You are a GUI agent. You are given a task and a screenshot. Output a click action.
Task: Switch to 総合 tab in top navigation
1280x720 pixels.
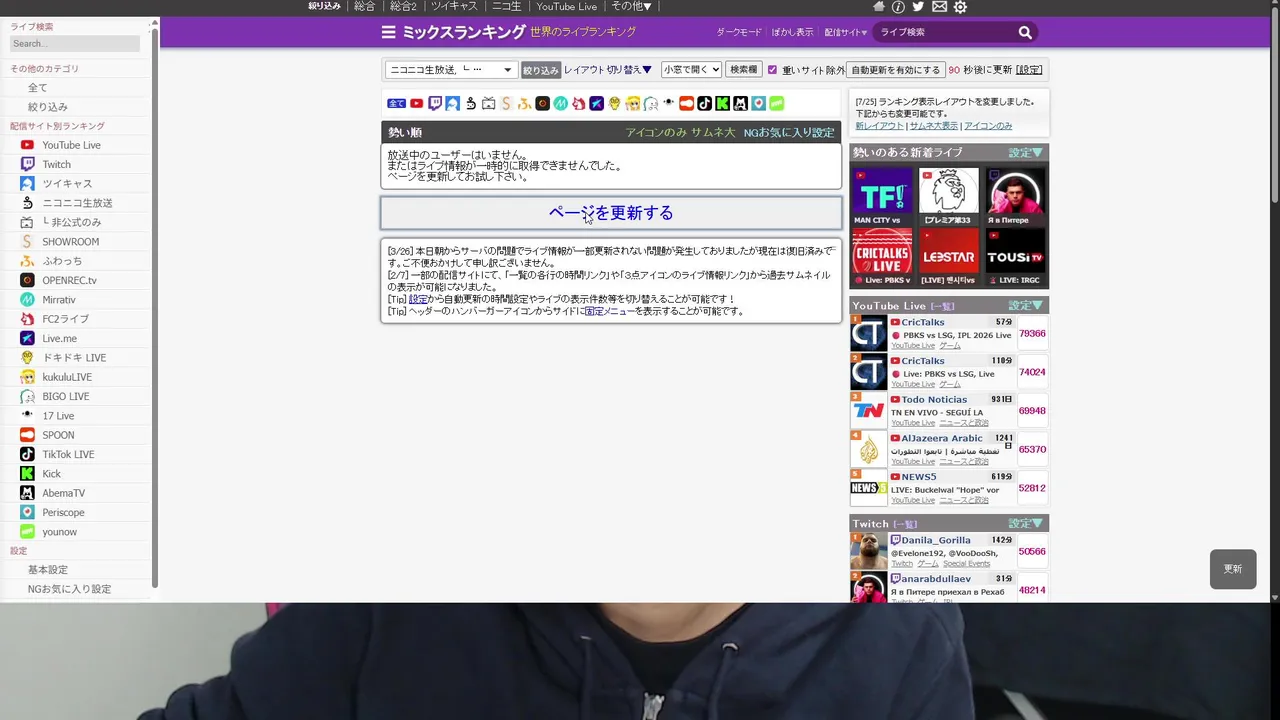[x=365, y=6]
